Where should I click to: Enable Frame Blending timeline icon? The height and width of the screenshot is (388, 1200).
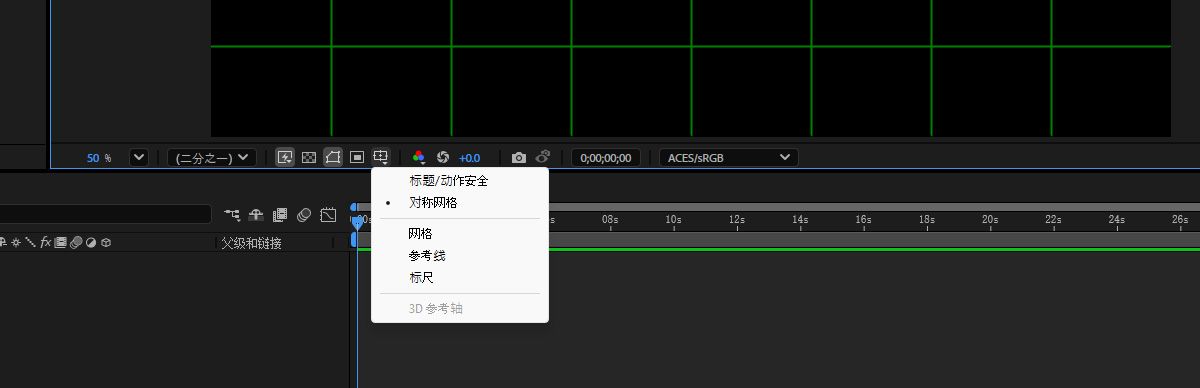tap(280, 214)
